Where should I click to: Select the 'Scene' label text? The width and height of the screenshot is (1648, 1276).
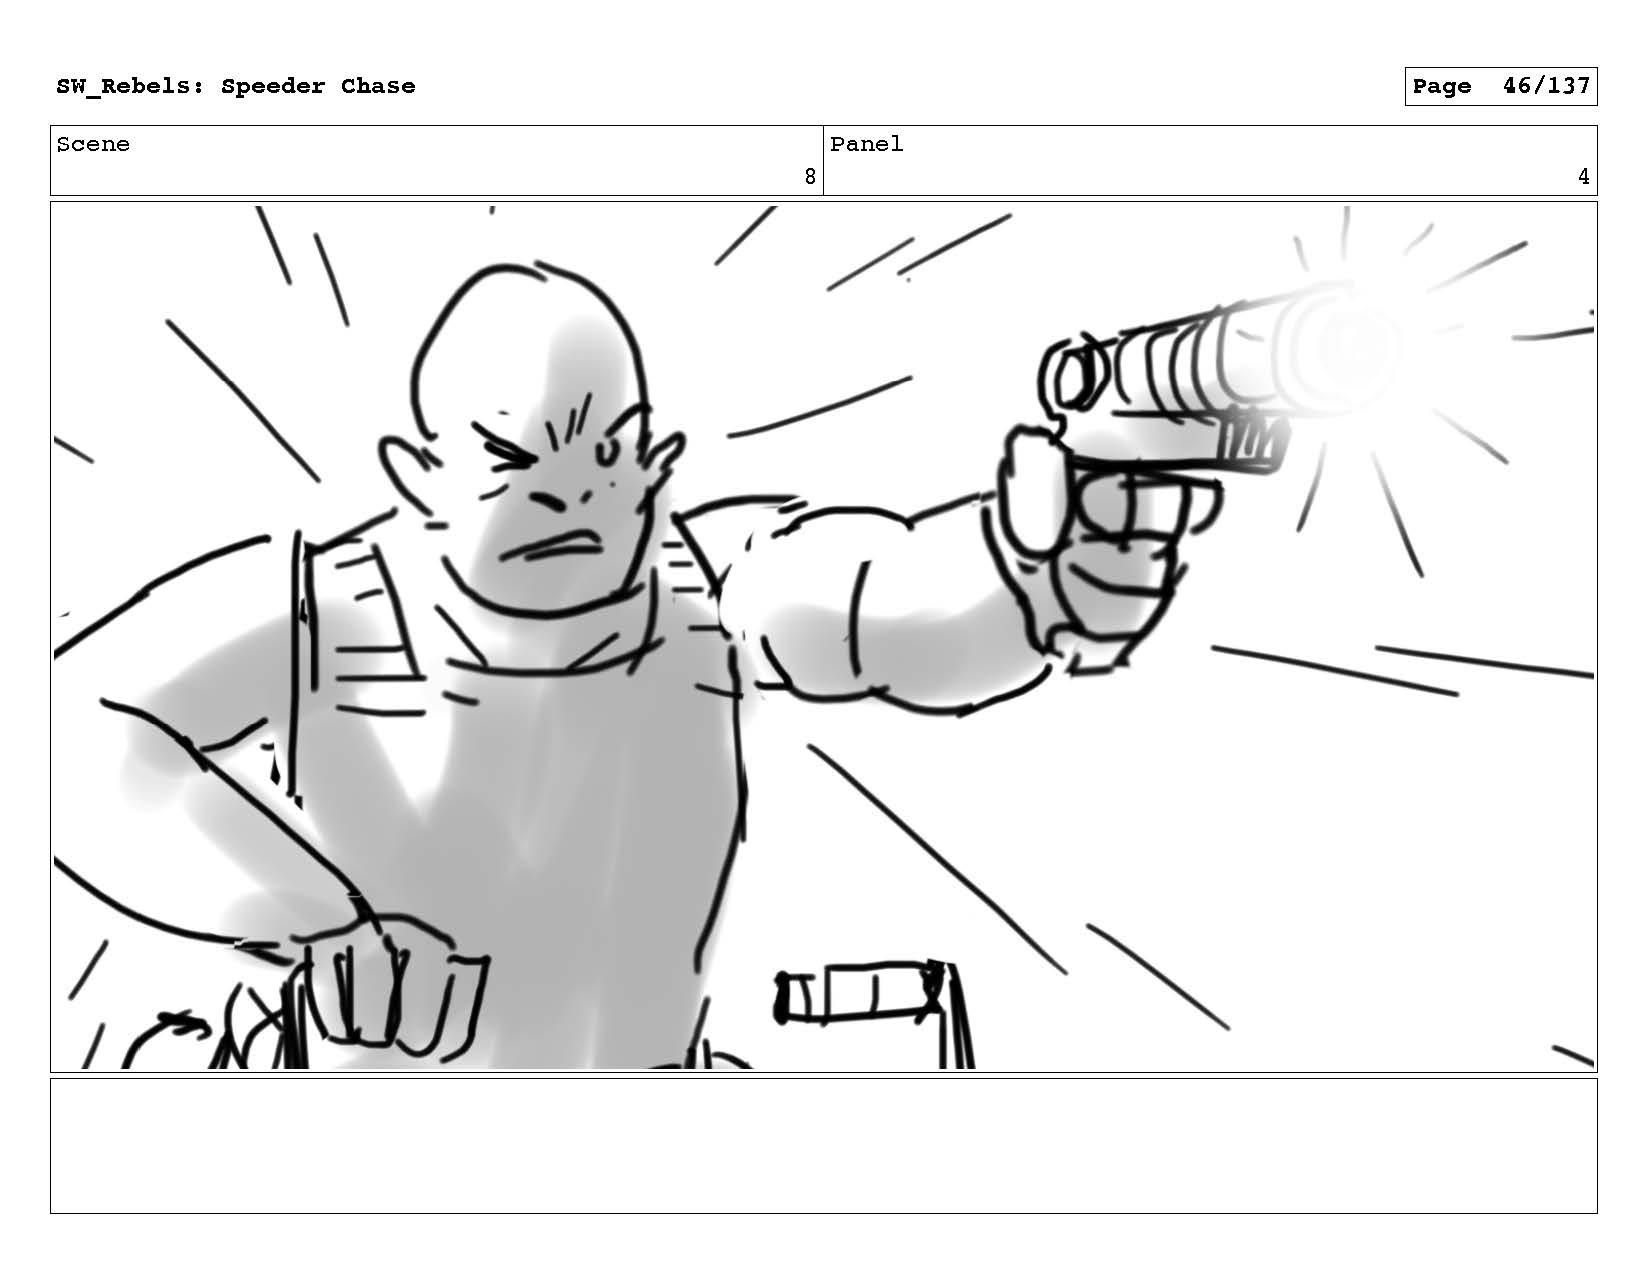pos(93,144)
